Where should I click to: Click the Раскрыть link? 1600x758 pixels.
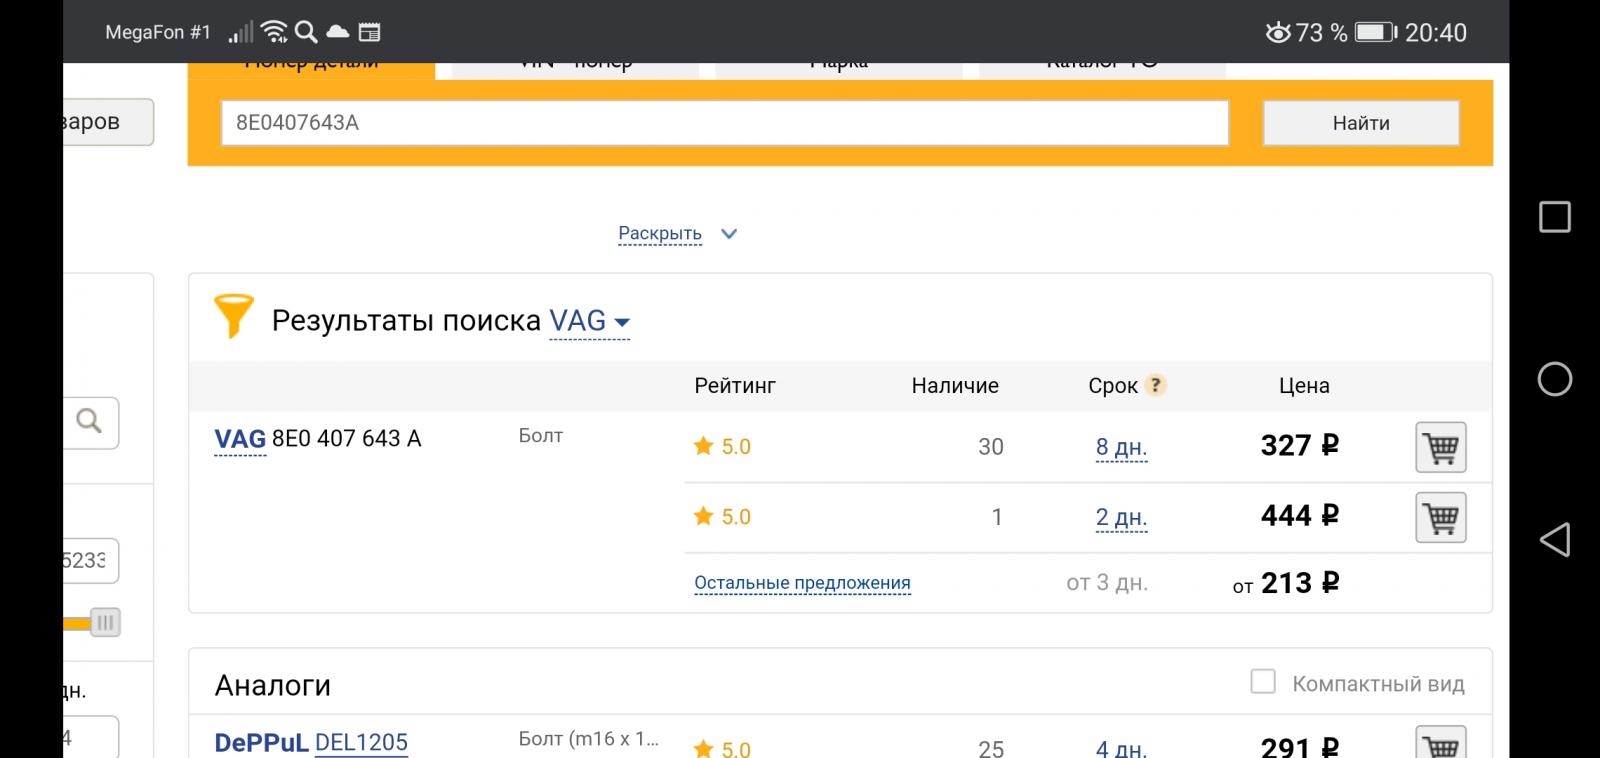click(660, 234)
